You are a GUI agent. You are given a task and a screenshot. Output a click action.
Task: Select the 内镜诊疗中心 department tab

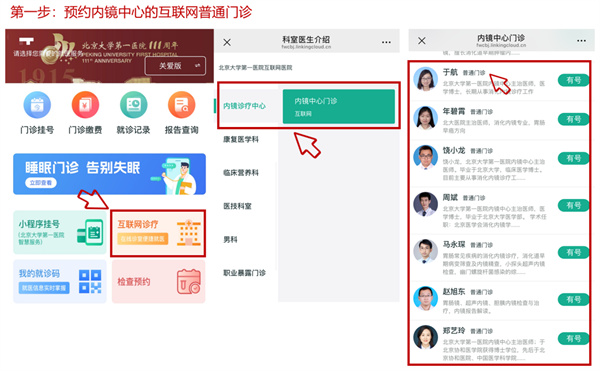coord(245,106)
